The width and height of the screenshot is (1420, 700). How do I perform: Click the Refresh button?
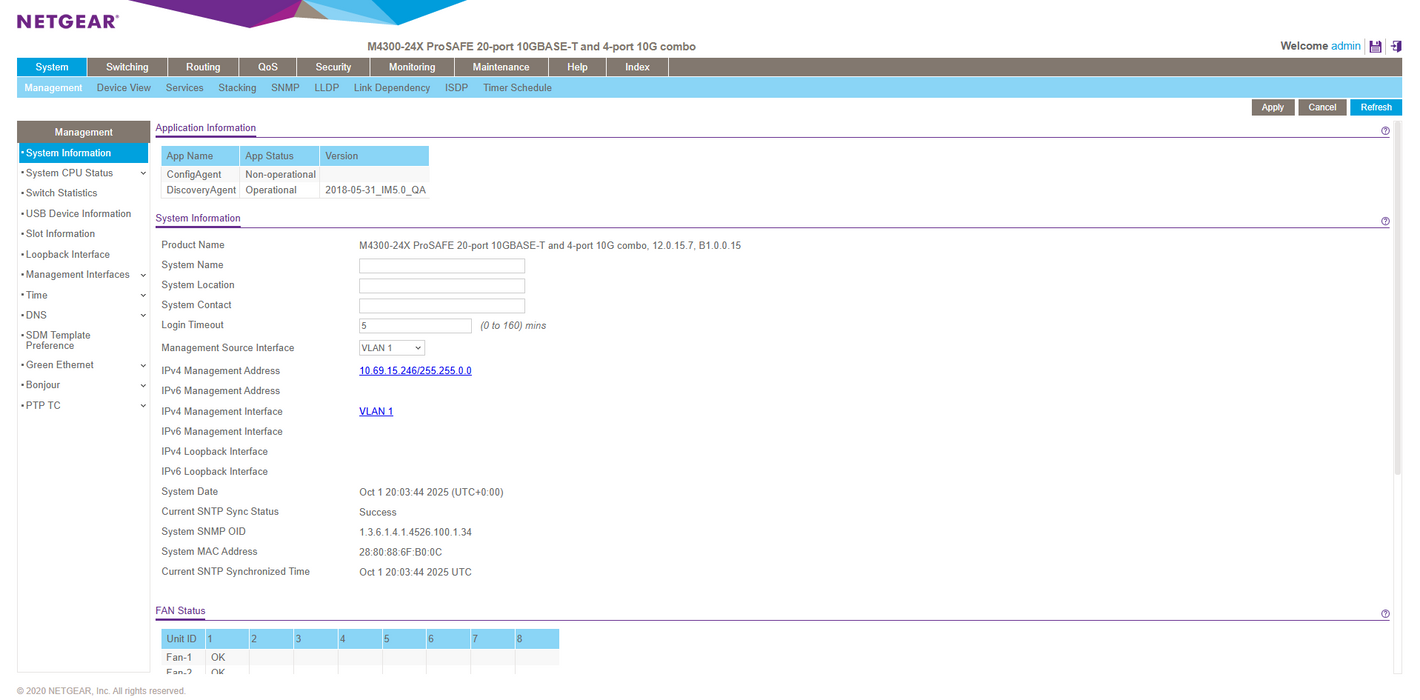coord(1375,107)
